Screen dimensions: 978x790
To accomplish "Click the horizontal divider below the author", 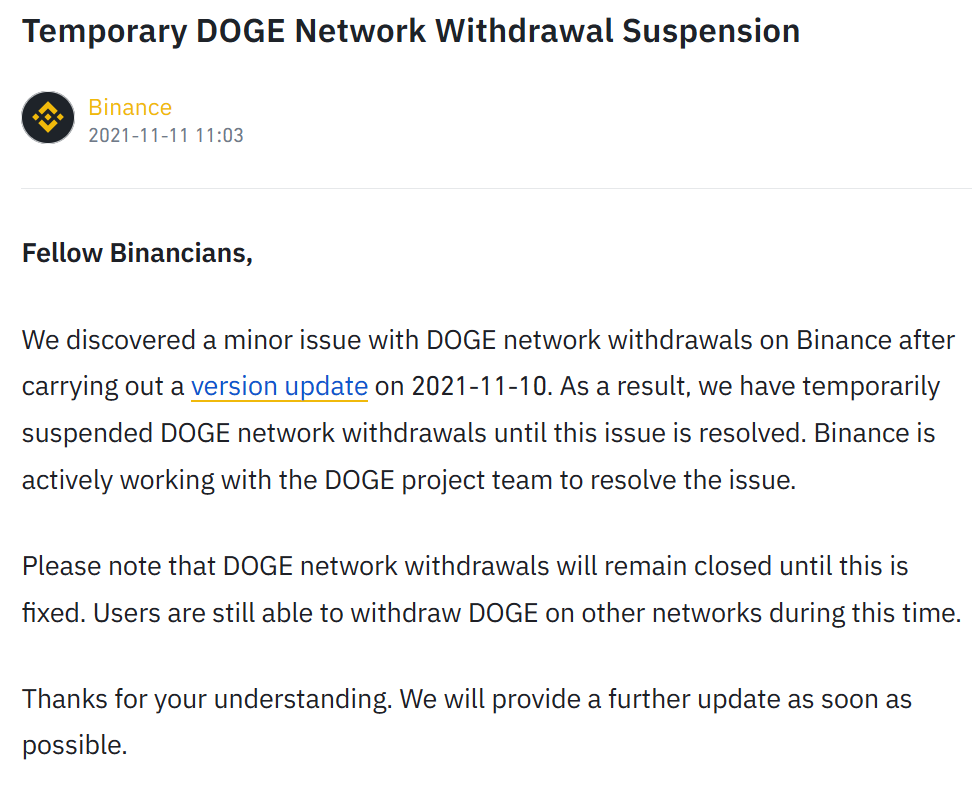I will tap(496, 188).
